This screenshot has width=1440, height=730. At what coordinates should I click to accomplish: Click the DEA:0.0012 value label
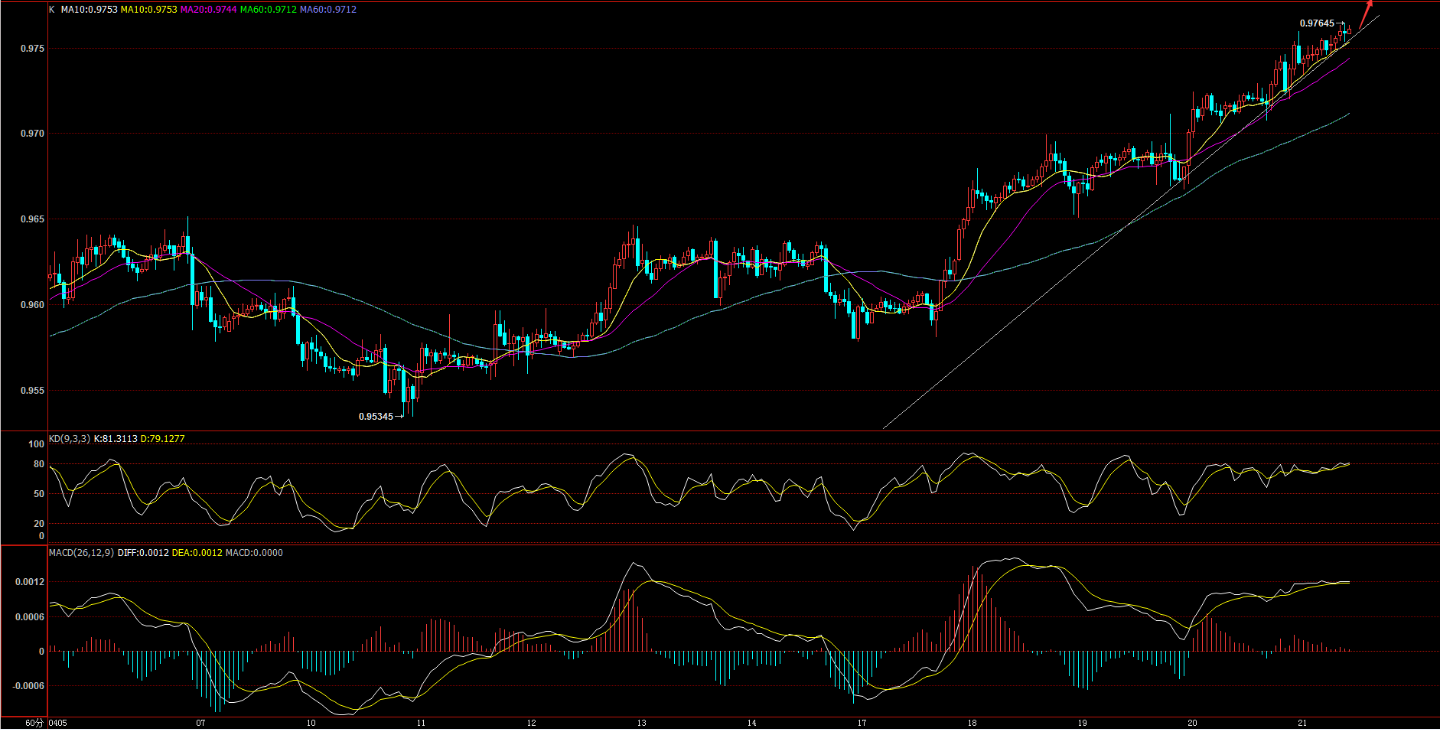click(x=196, y=552)
